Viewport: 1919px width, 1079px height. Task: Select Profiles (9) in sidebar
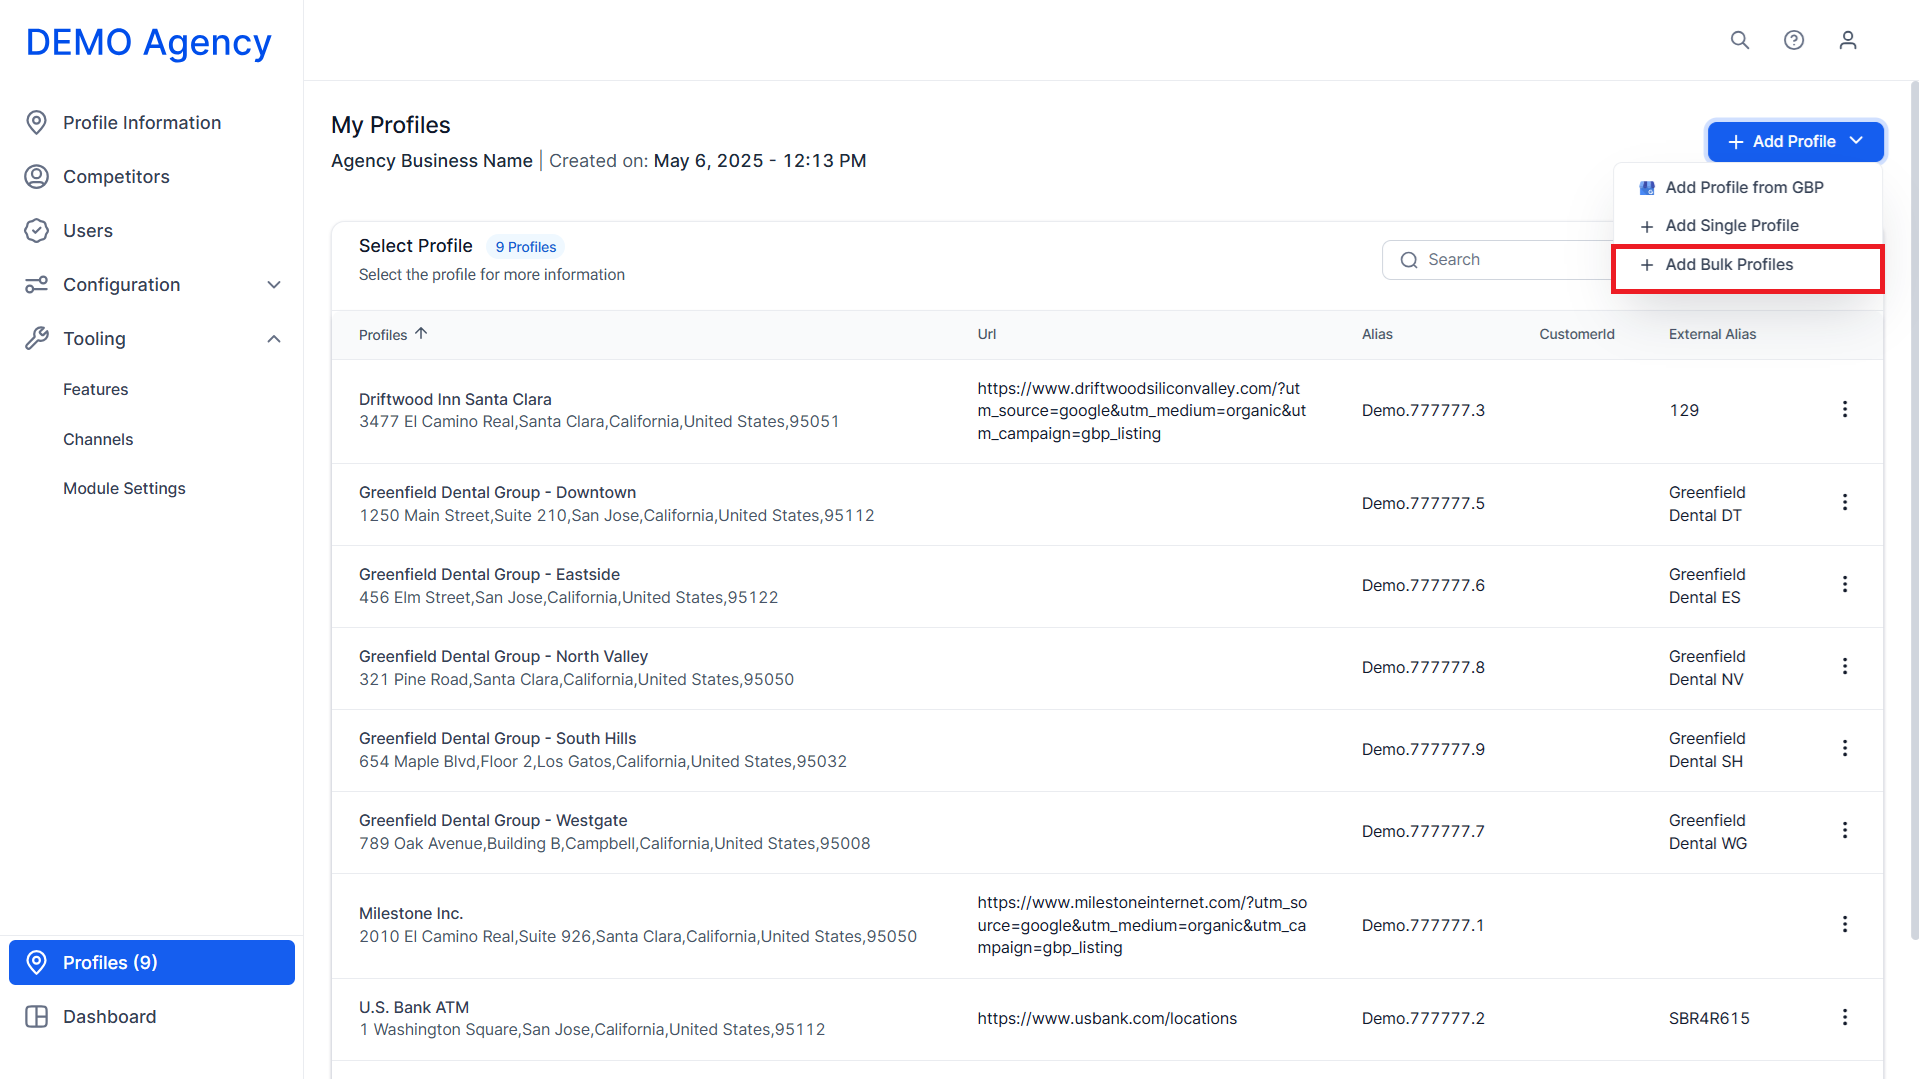(x=152, y=962)
